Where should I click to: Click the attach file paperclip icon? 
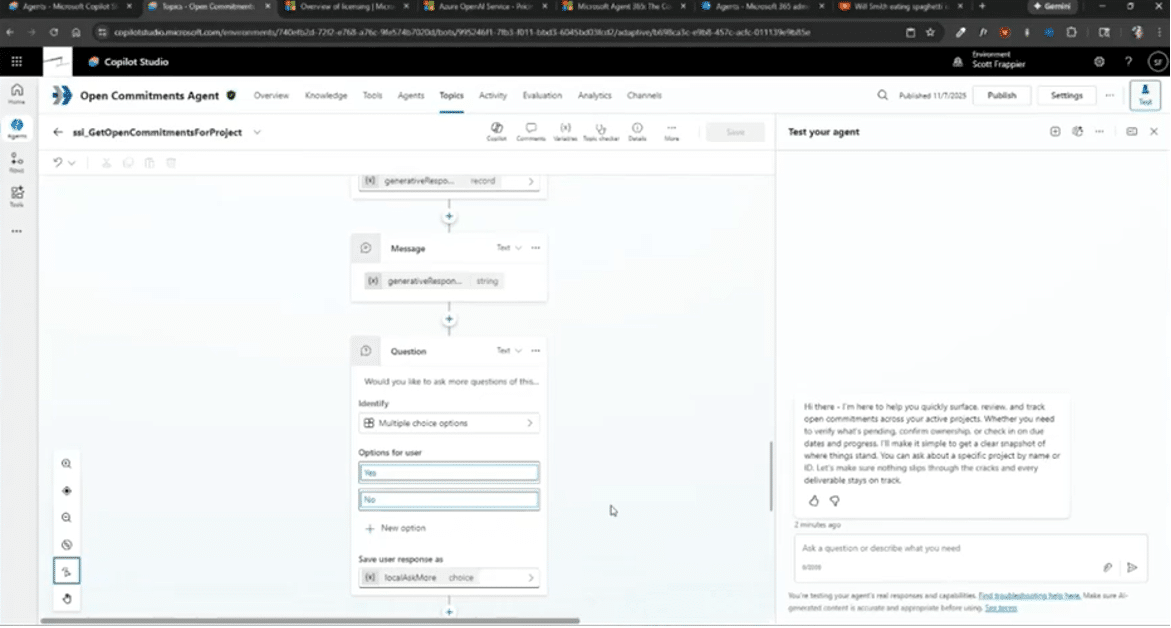(x=1108, y=567)
